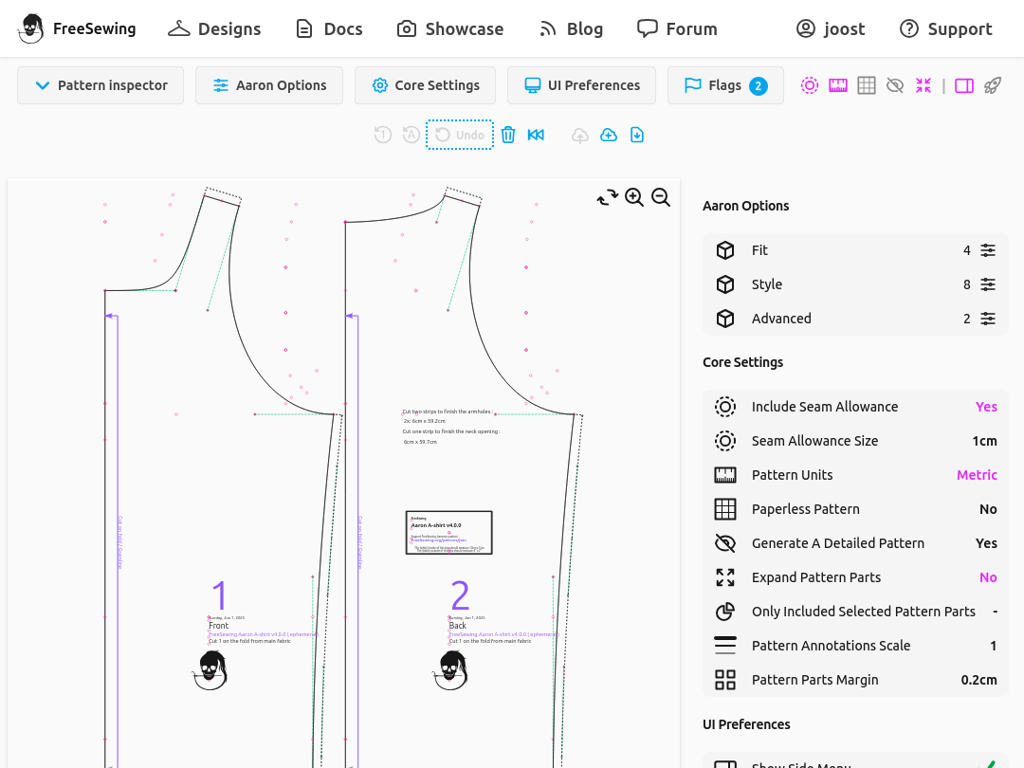Click the Metric units value
The height and width of the screenshot is (768, 1024).
(x=977, y=475)
